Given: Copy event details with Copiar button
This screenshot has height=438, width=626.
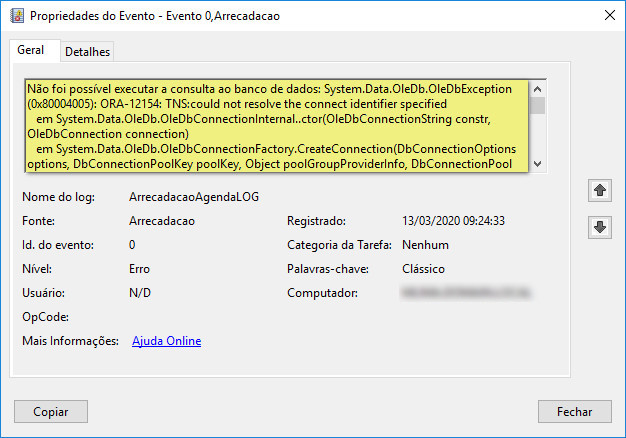Looking at the screenshot, I should 51,412.
